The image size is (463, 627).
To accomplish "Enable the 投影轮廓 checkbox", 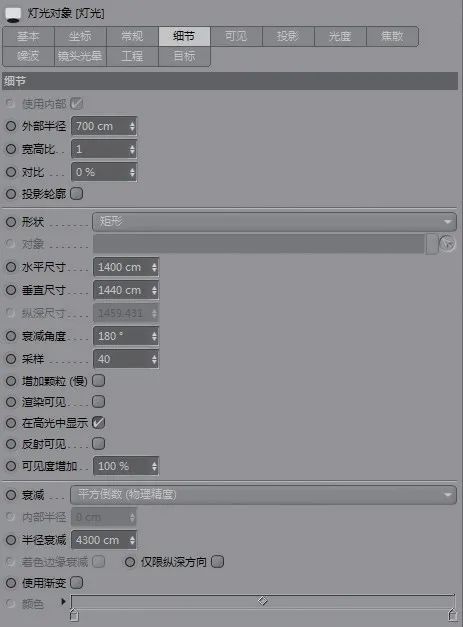I will 76,194.
